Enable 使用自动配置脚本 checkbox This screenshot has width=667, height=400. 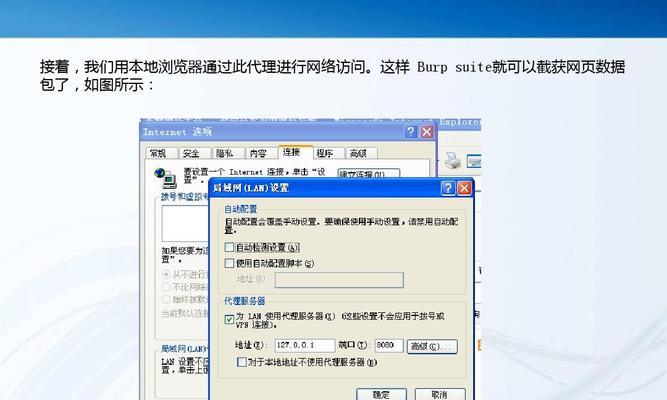click(x=229, y=263)
